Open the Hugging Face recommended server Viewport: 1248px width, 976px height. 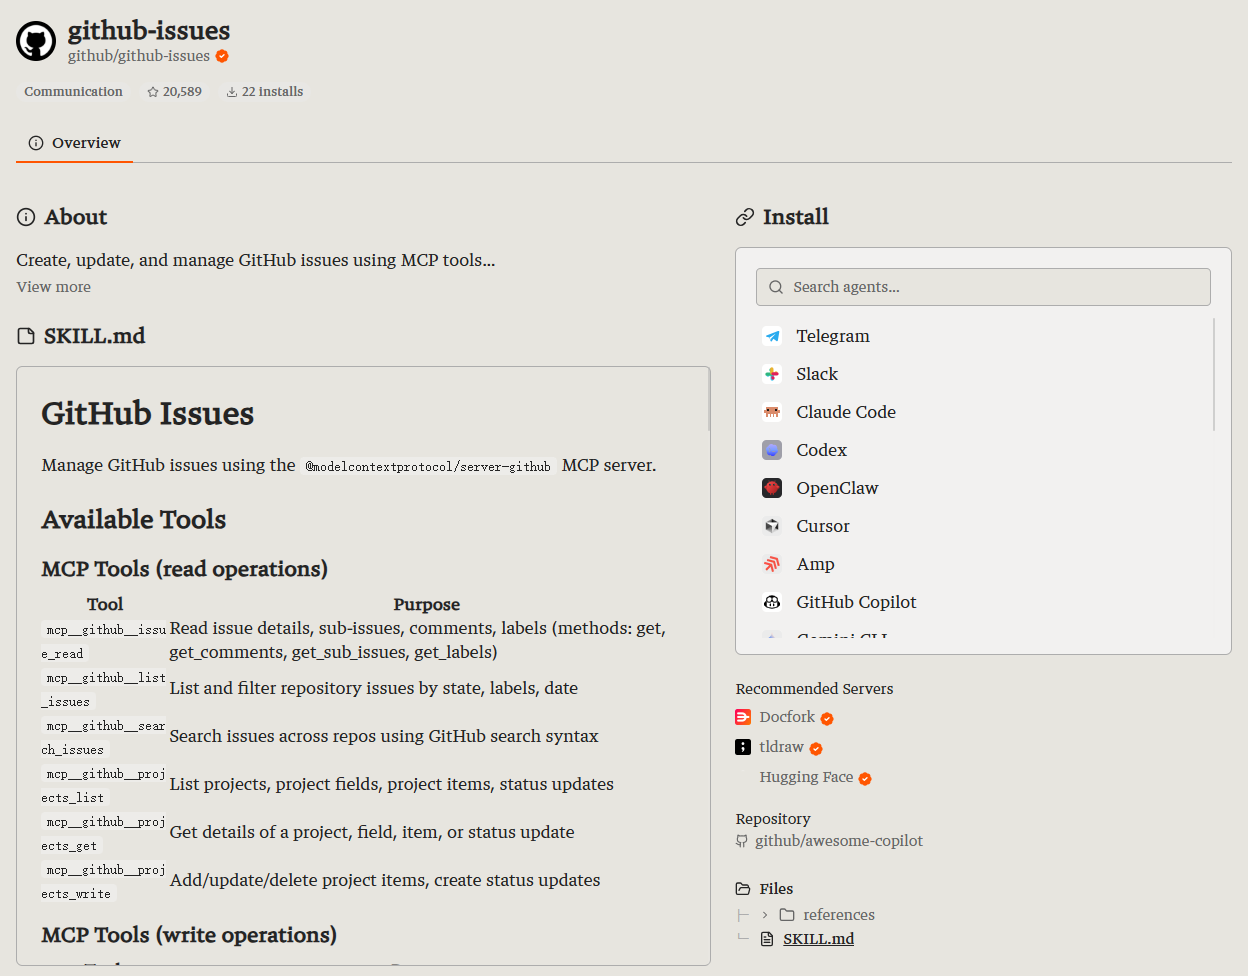pos(806,777)
